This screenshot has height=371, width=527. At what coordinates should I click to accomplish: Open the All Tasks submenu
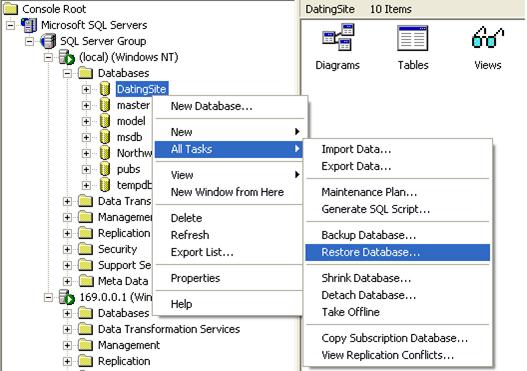(229, 149)
